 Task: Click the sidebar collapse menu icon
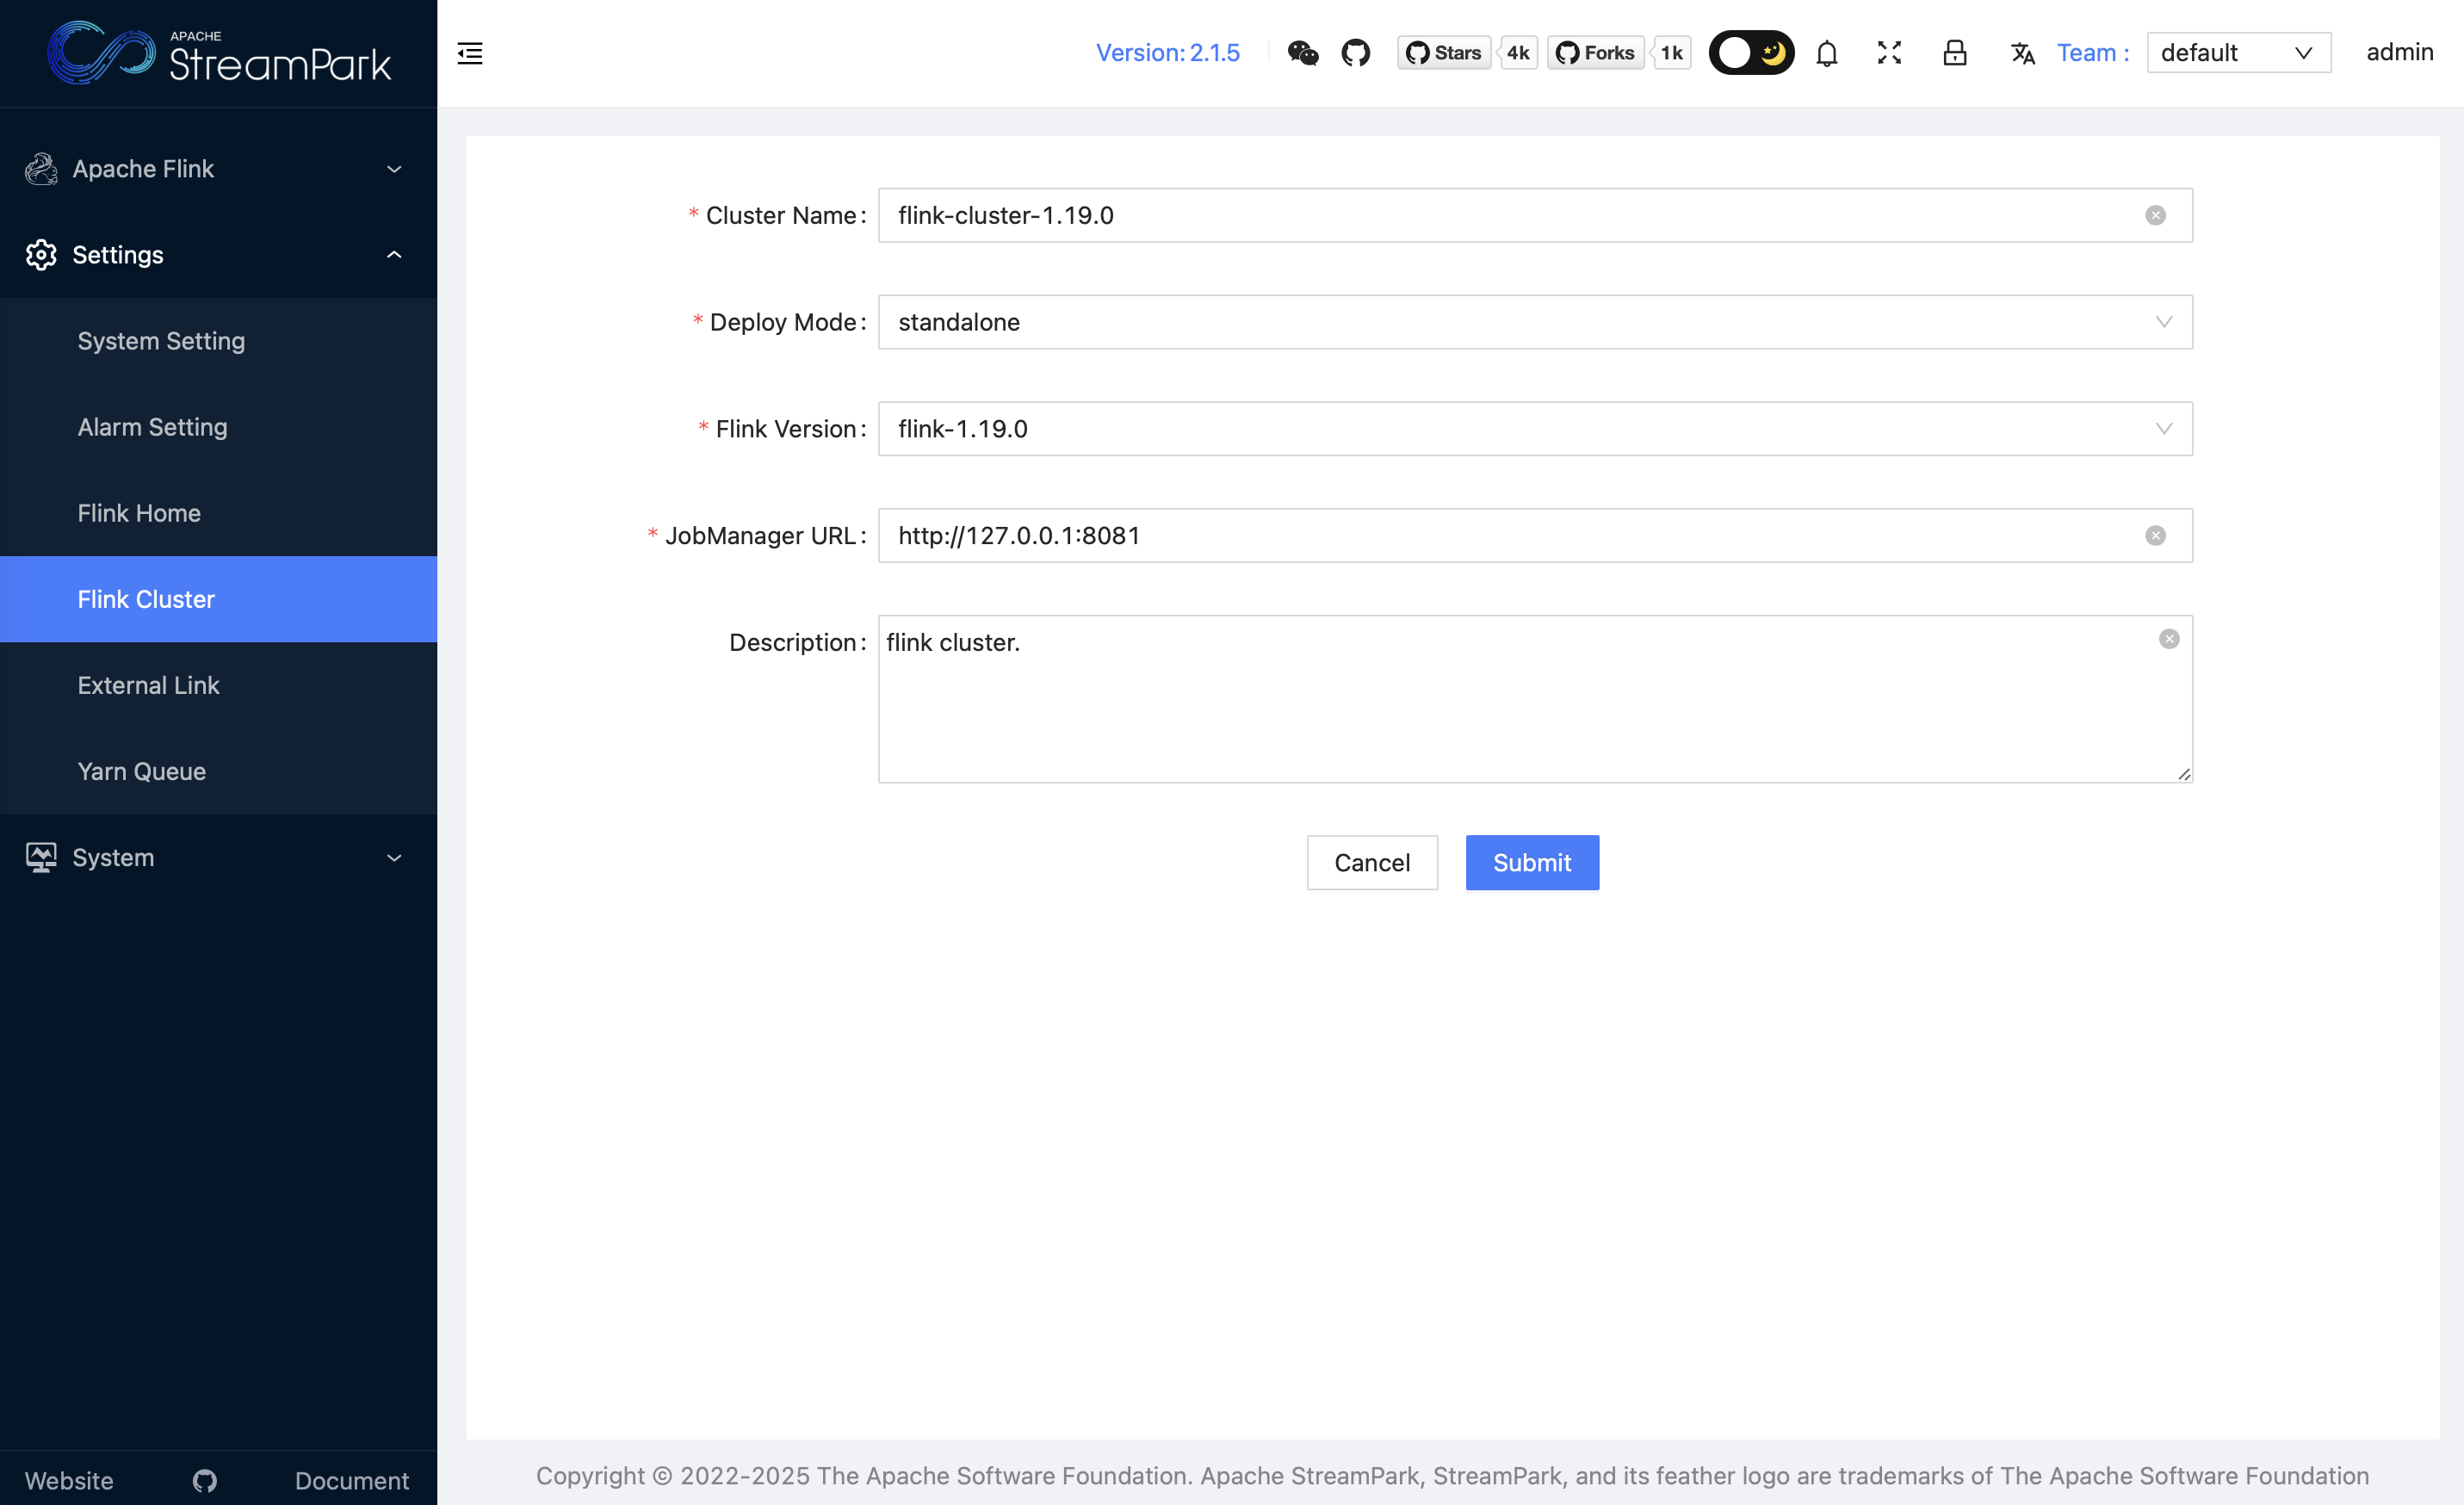point(470,53)
